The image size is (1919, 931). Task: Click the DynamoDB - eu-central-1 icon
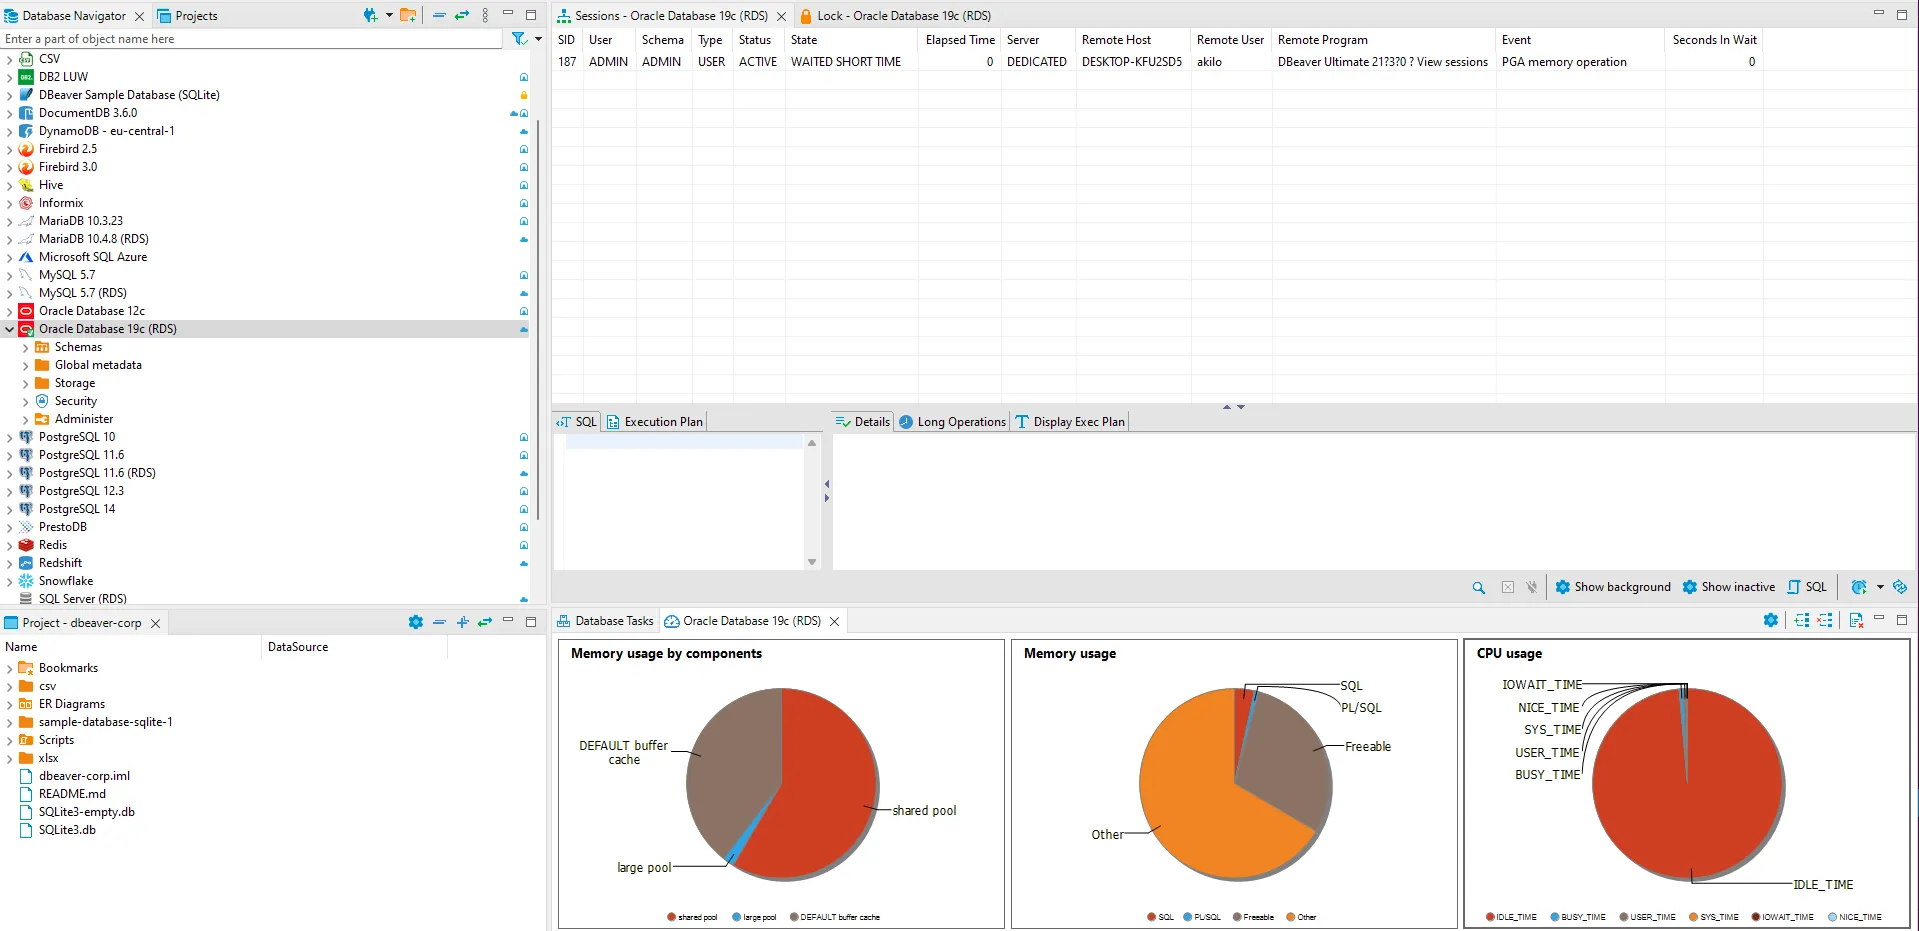(26, 131)
